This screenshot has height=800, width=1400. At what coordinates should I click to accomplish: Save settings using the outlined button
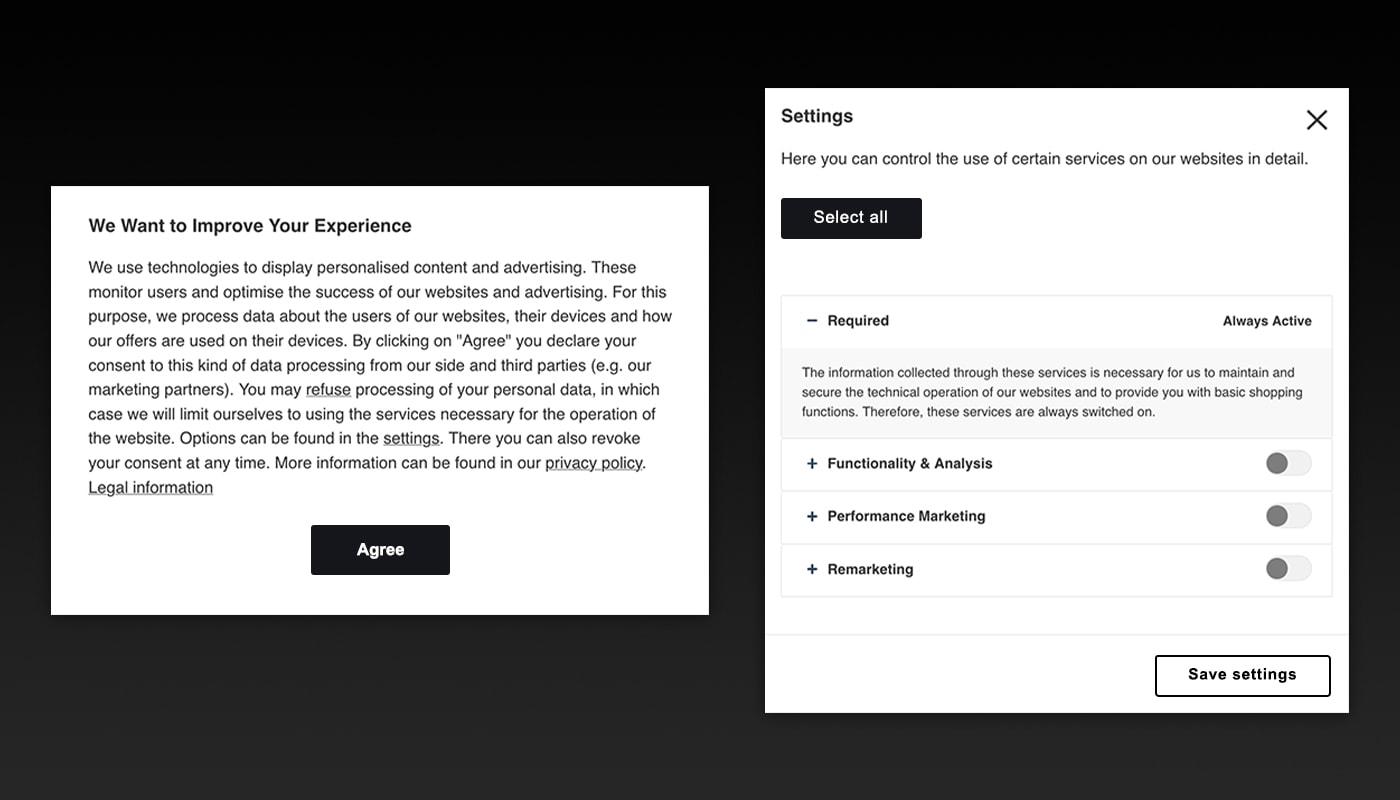[1242, 675]
